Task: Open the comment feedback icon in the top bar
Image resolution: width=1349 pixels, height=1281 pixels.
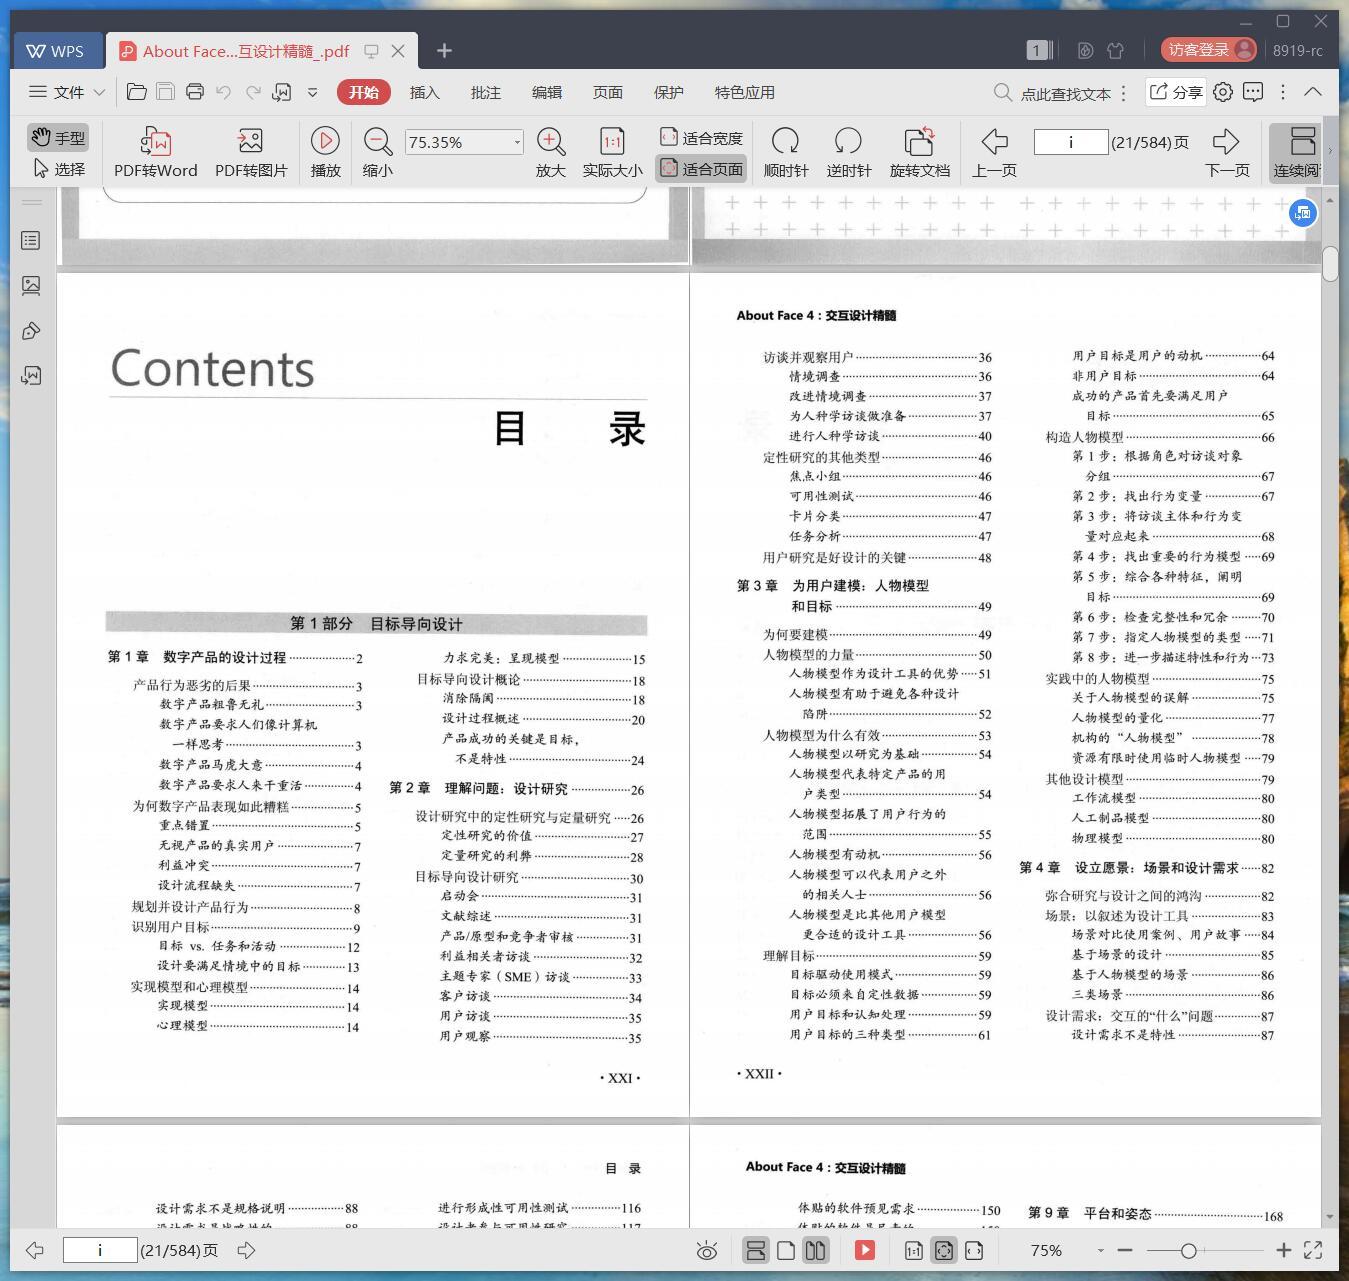Action: (1253, 92)
